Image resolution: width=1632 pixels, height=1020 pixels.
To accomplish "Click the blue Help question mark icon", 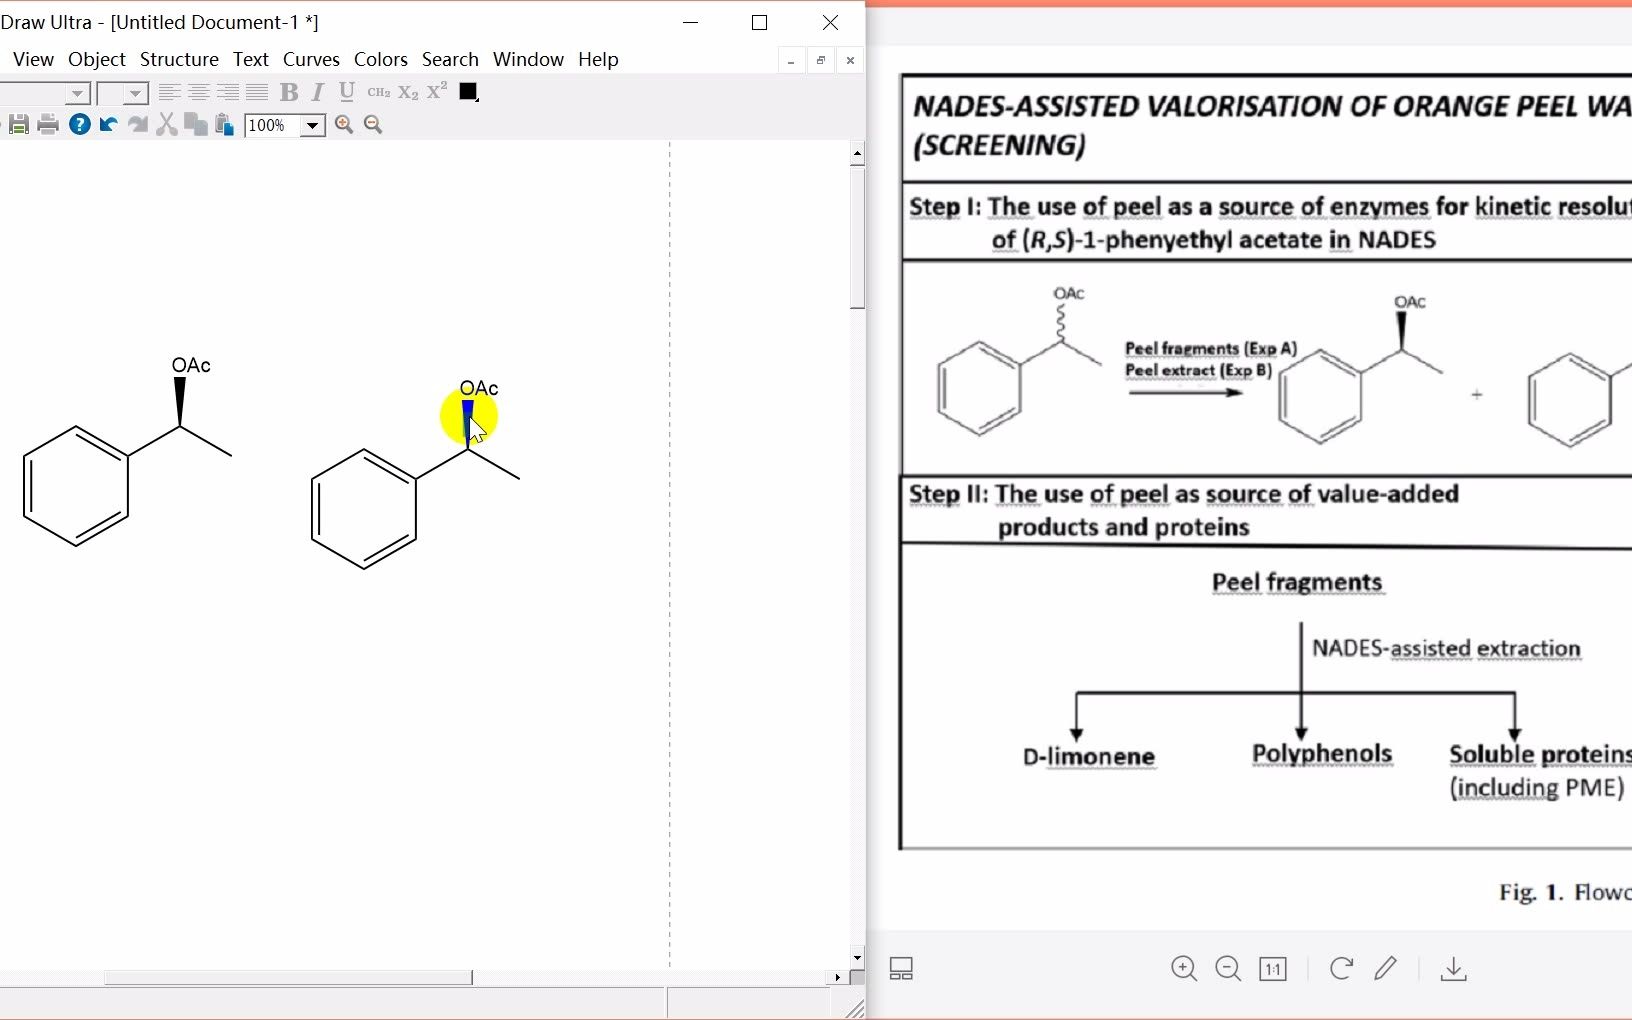I will [x=79, y=124].
